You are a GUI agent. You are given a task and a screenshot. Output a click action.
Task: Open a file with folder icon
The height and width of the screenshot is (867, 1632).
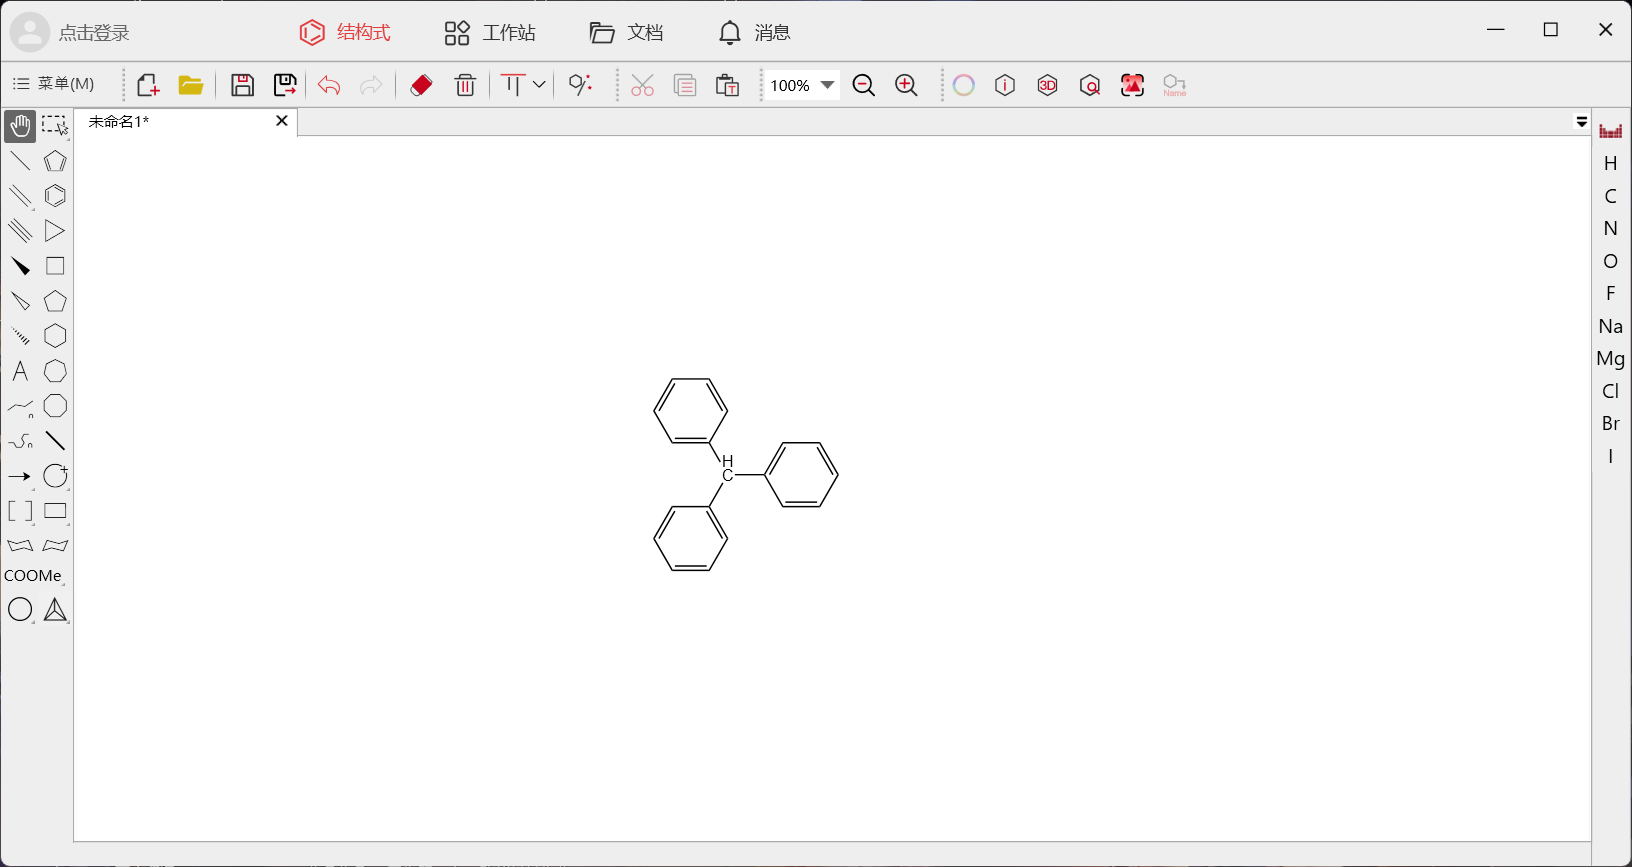tap(191, 85)
